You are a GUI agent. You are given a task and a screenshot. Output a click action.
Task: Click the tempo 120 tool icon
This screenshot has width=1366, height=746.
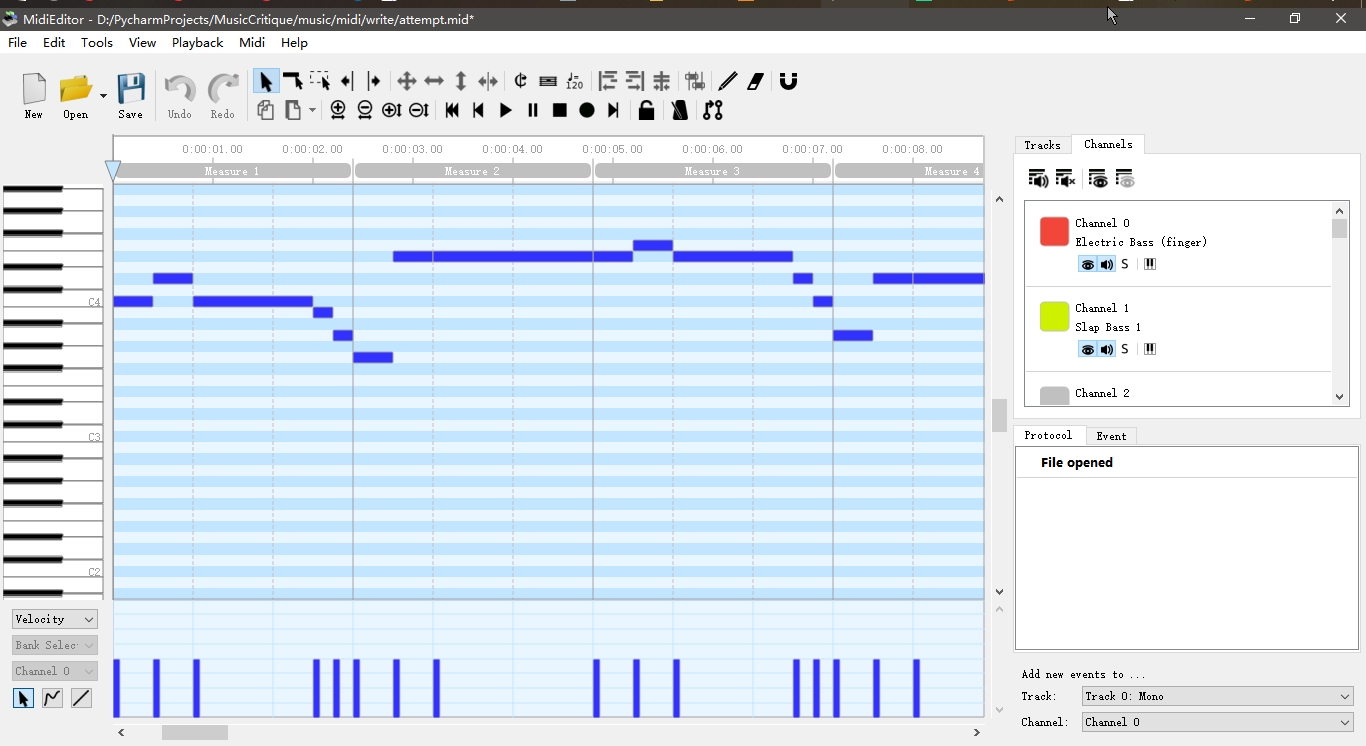[x=575, y=81]
